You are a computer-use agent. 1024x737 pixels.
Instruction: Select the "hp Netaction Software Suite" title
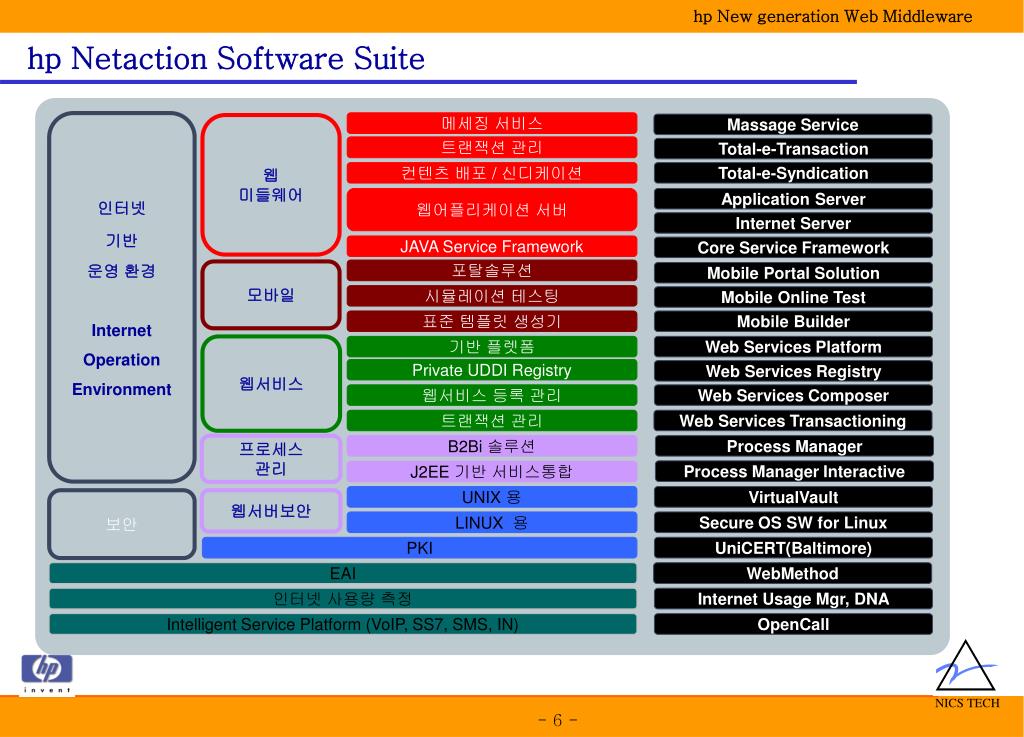tap(226, 59)
